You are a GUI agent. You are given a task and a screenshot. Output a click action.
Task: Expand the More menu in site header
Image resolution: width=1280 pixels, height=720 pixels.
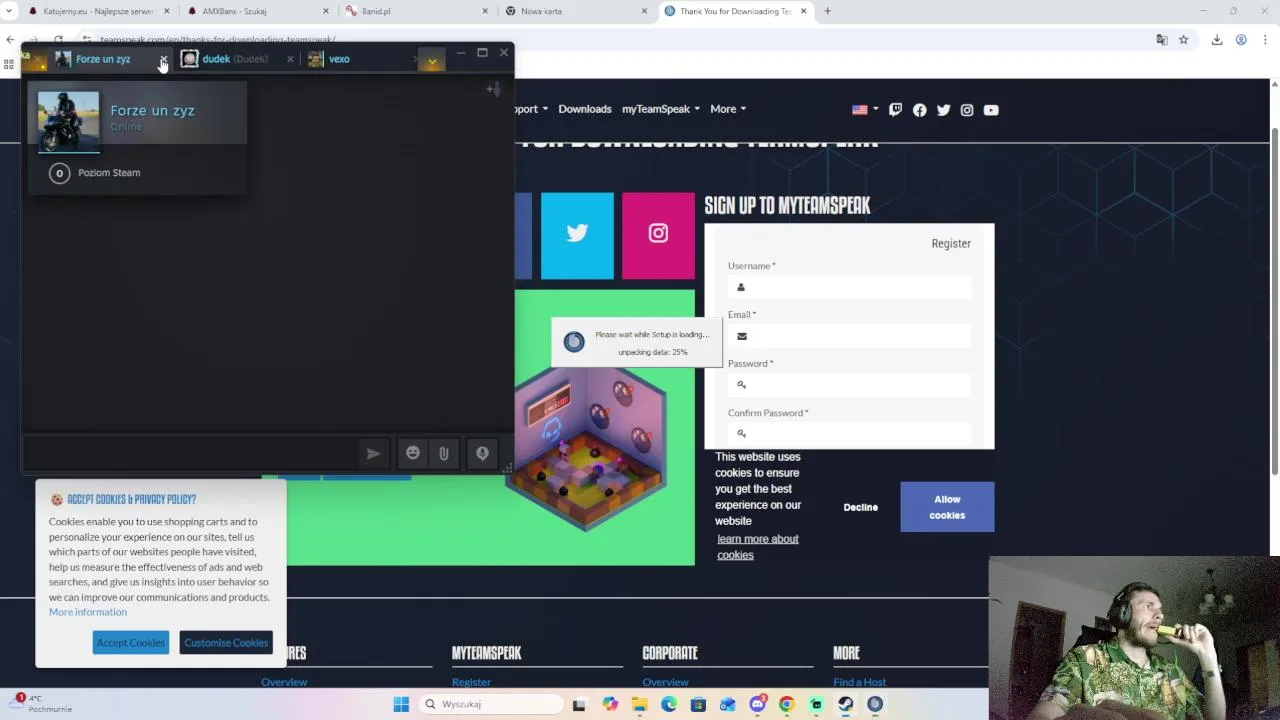click(x=728, y=109)
